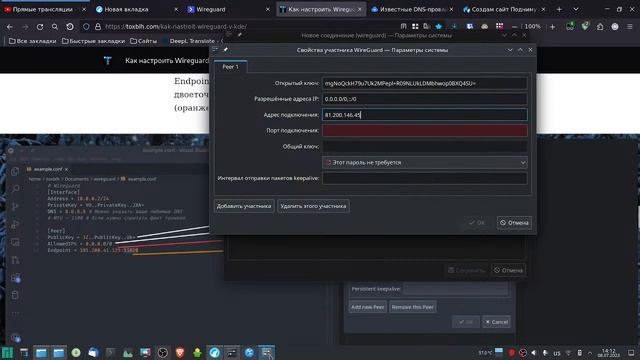
Task: Click the magnifier search icon in browser toolbar
Action: (55, 27)
